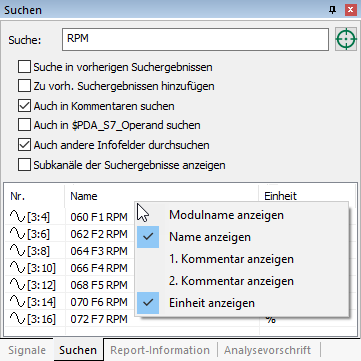Screen dimensions: 361x361
Task: Select result 060 F1 RPM
Action: [99, 217]
